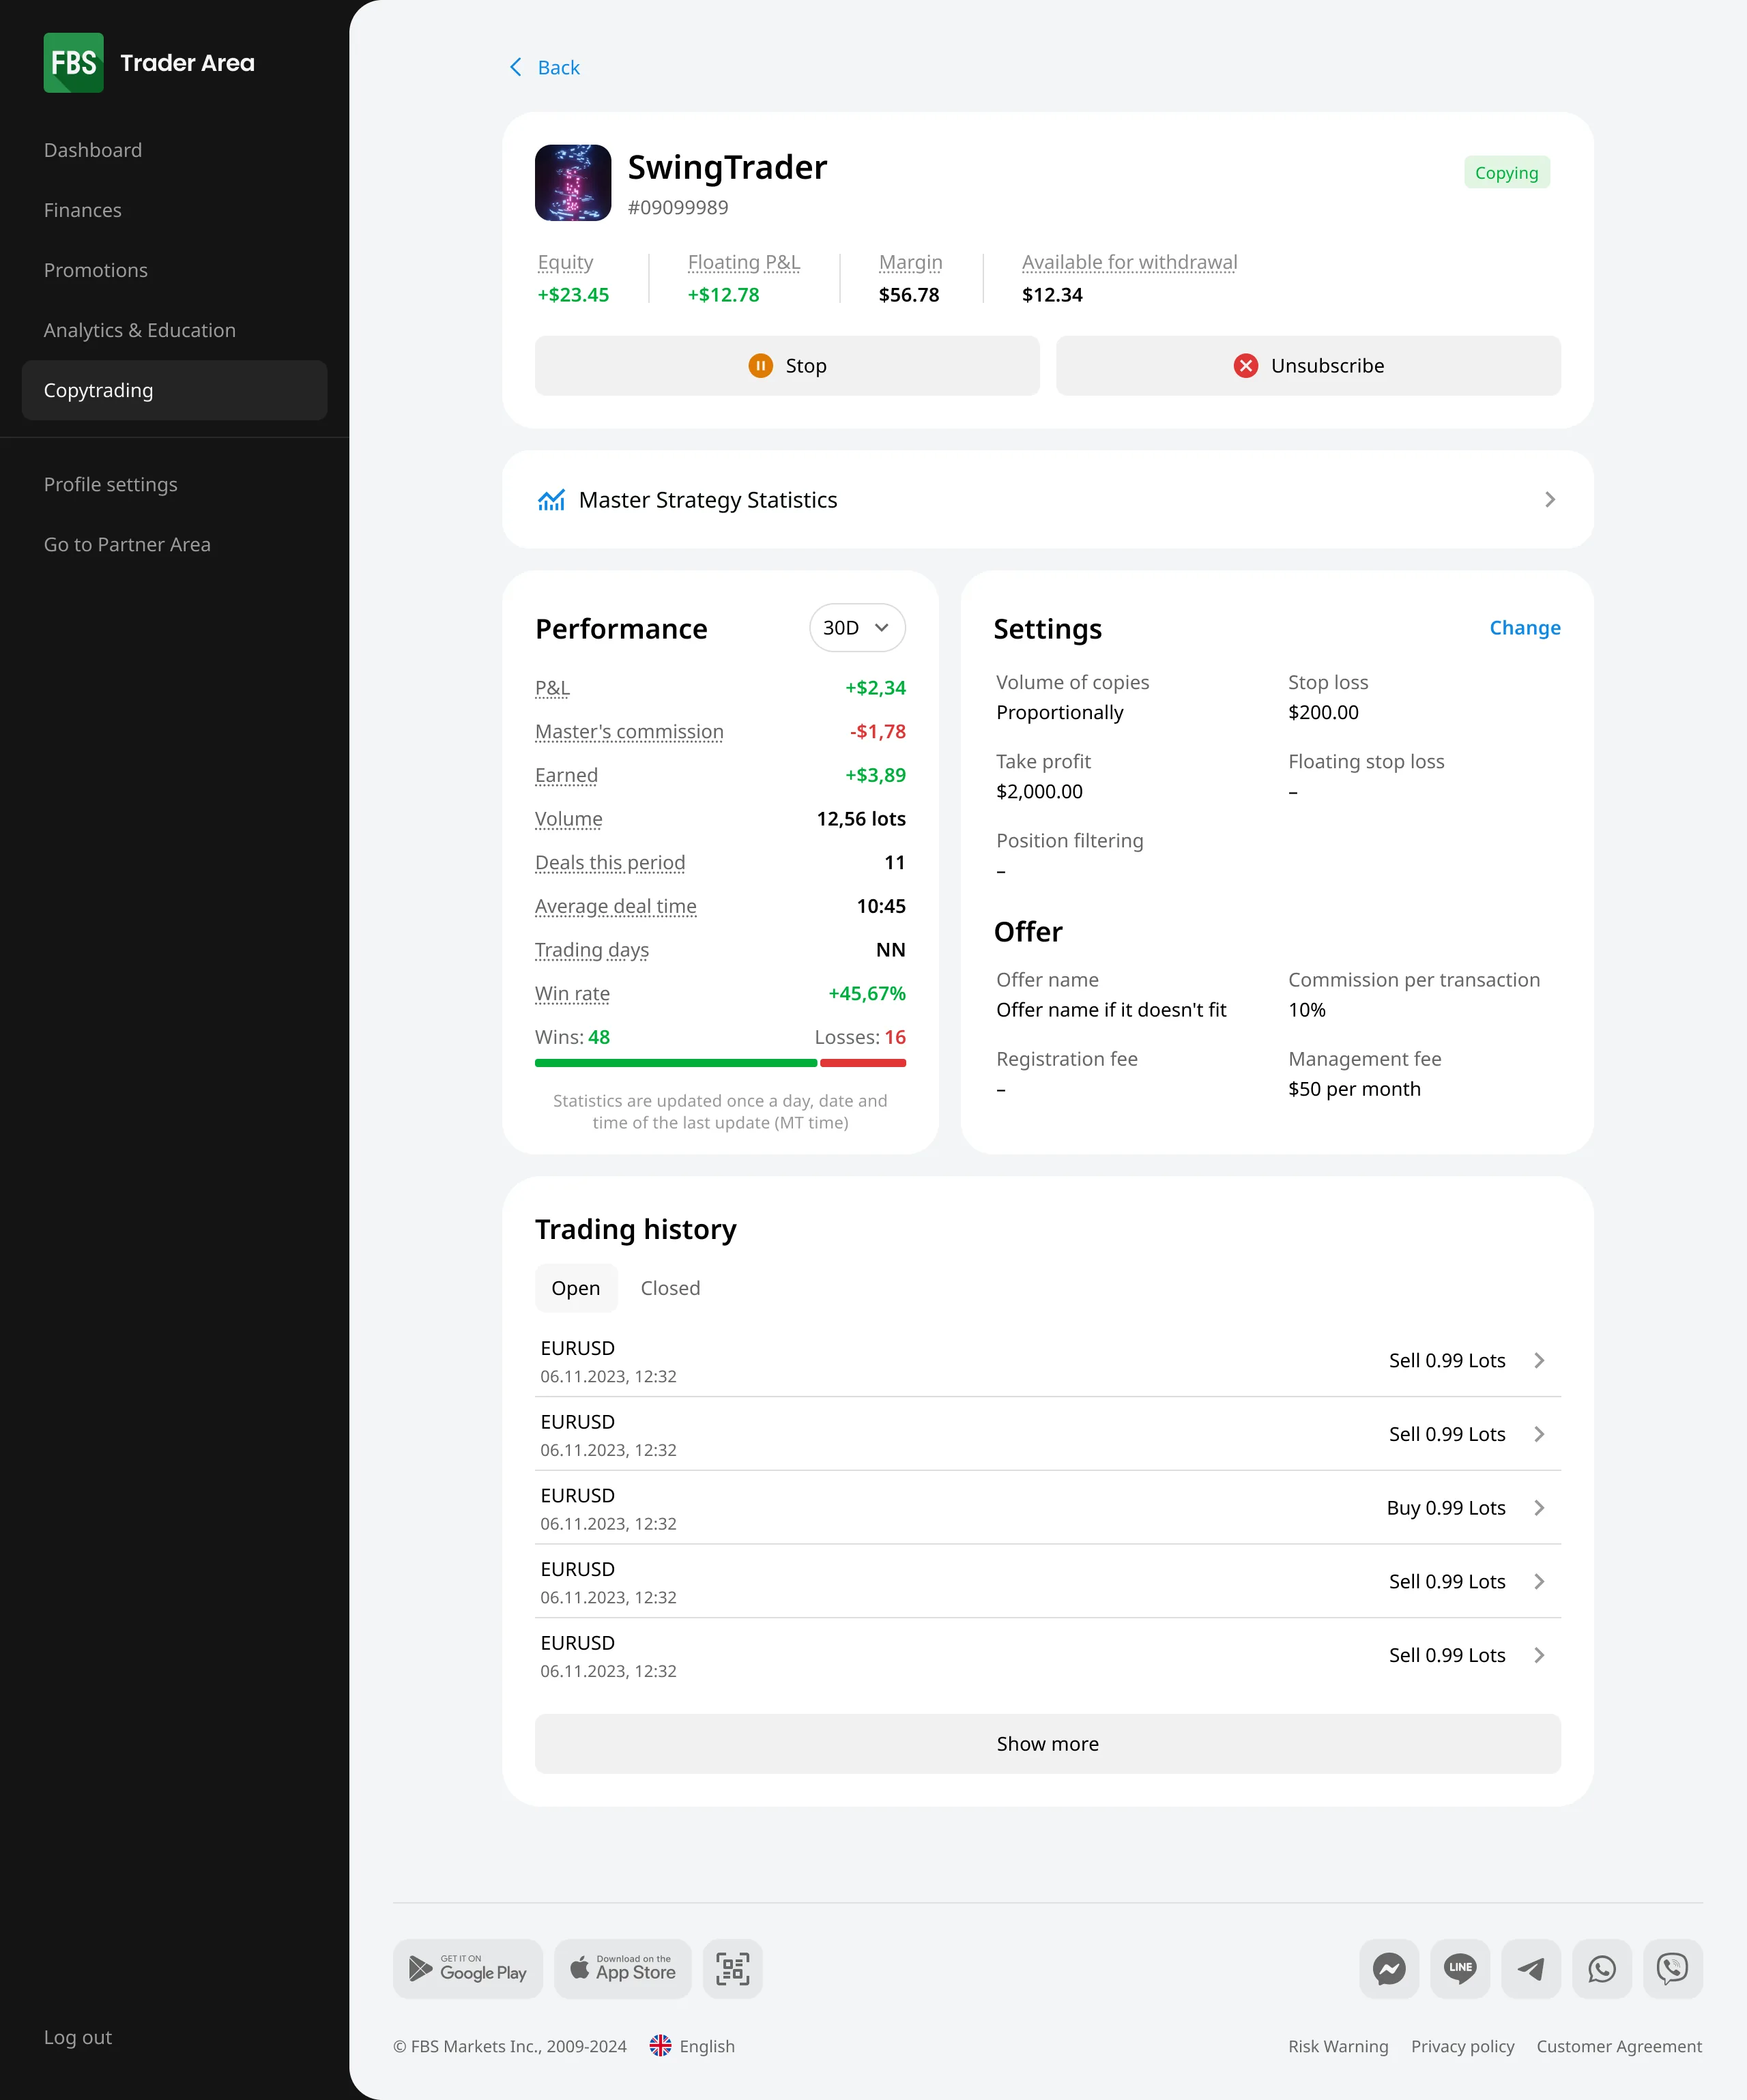Image resolution: width=1747 pixels, height=2100 pixels.
Task: Select Promotions in the sidebar
Action: click(x=95, y=270)
